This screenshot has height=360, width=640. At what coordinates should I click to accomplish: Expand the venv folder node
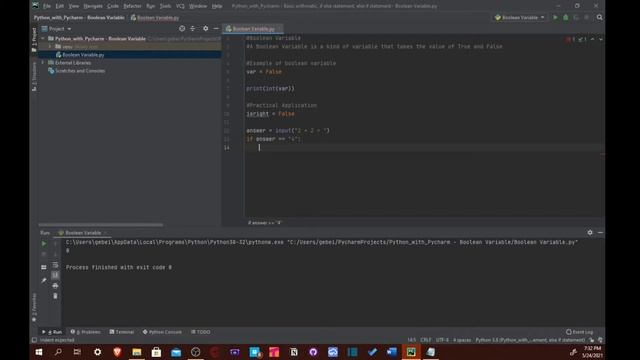[x=50, y=47]
